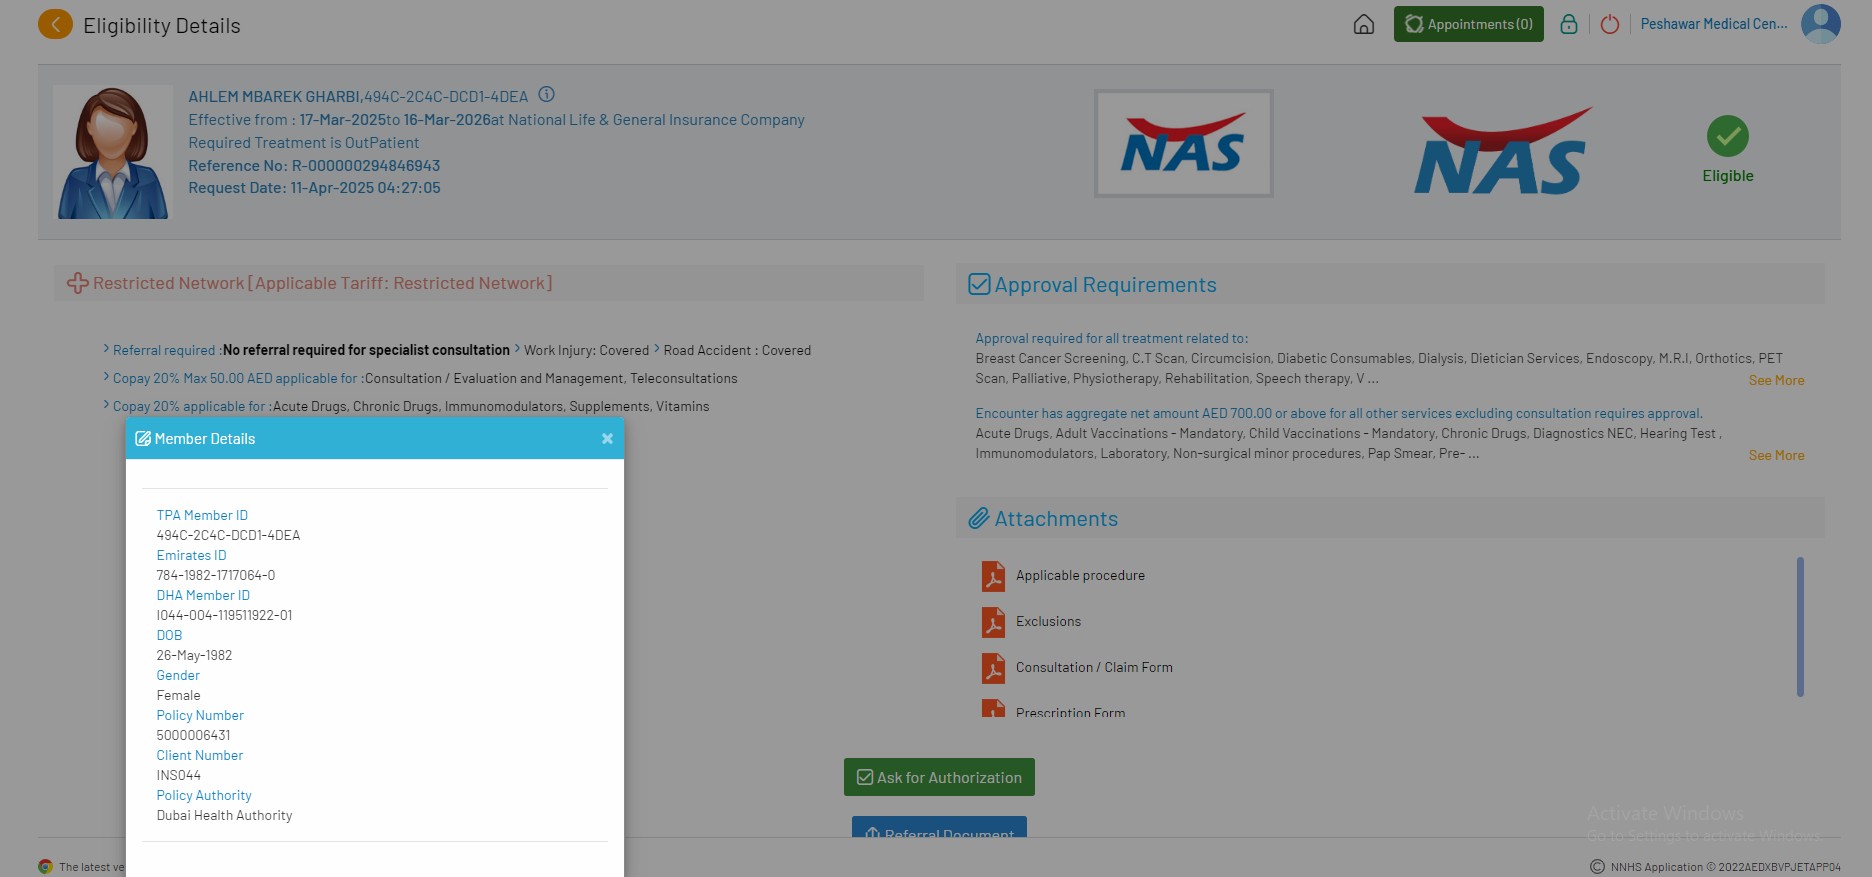The height and width of the screenshot is (877, 1872).
Task: Click the green lock icon
Action: click(x=1569, y=24)
